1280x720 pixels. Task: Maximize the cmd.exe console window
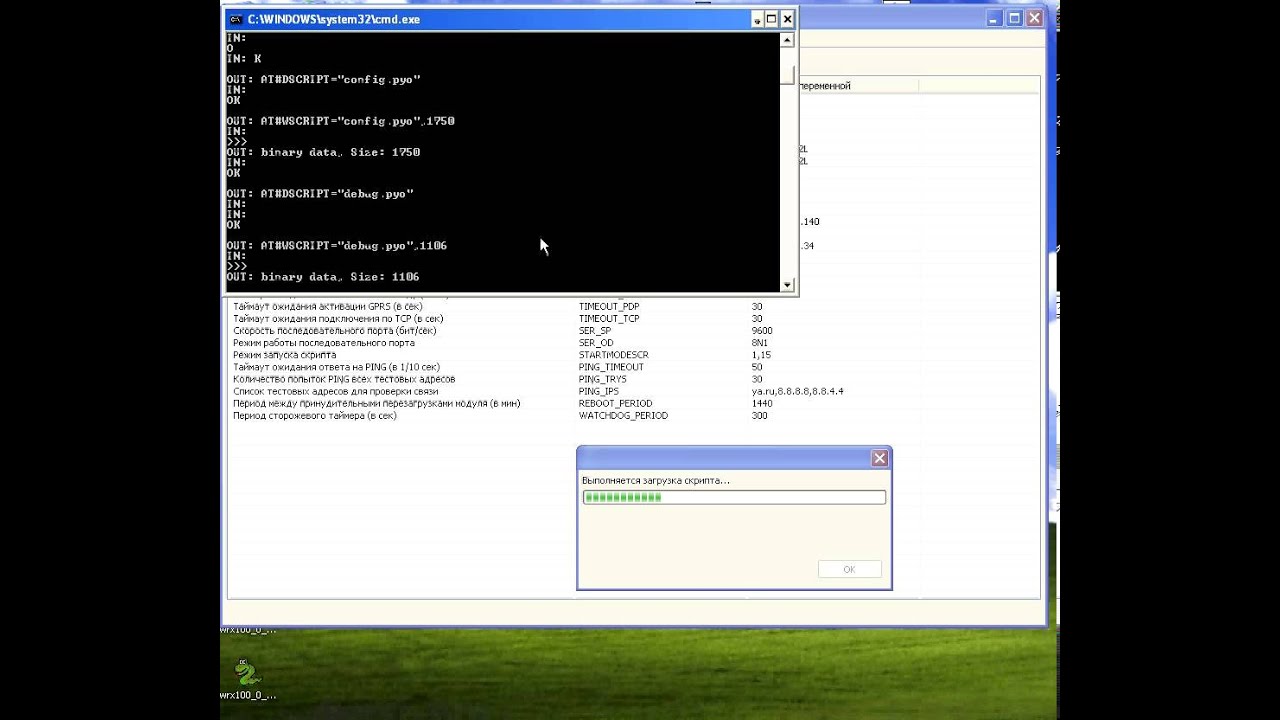(773, 19)
